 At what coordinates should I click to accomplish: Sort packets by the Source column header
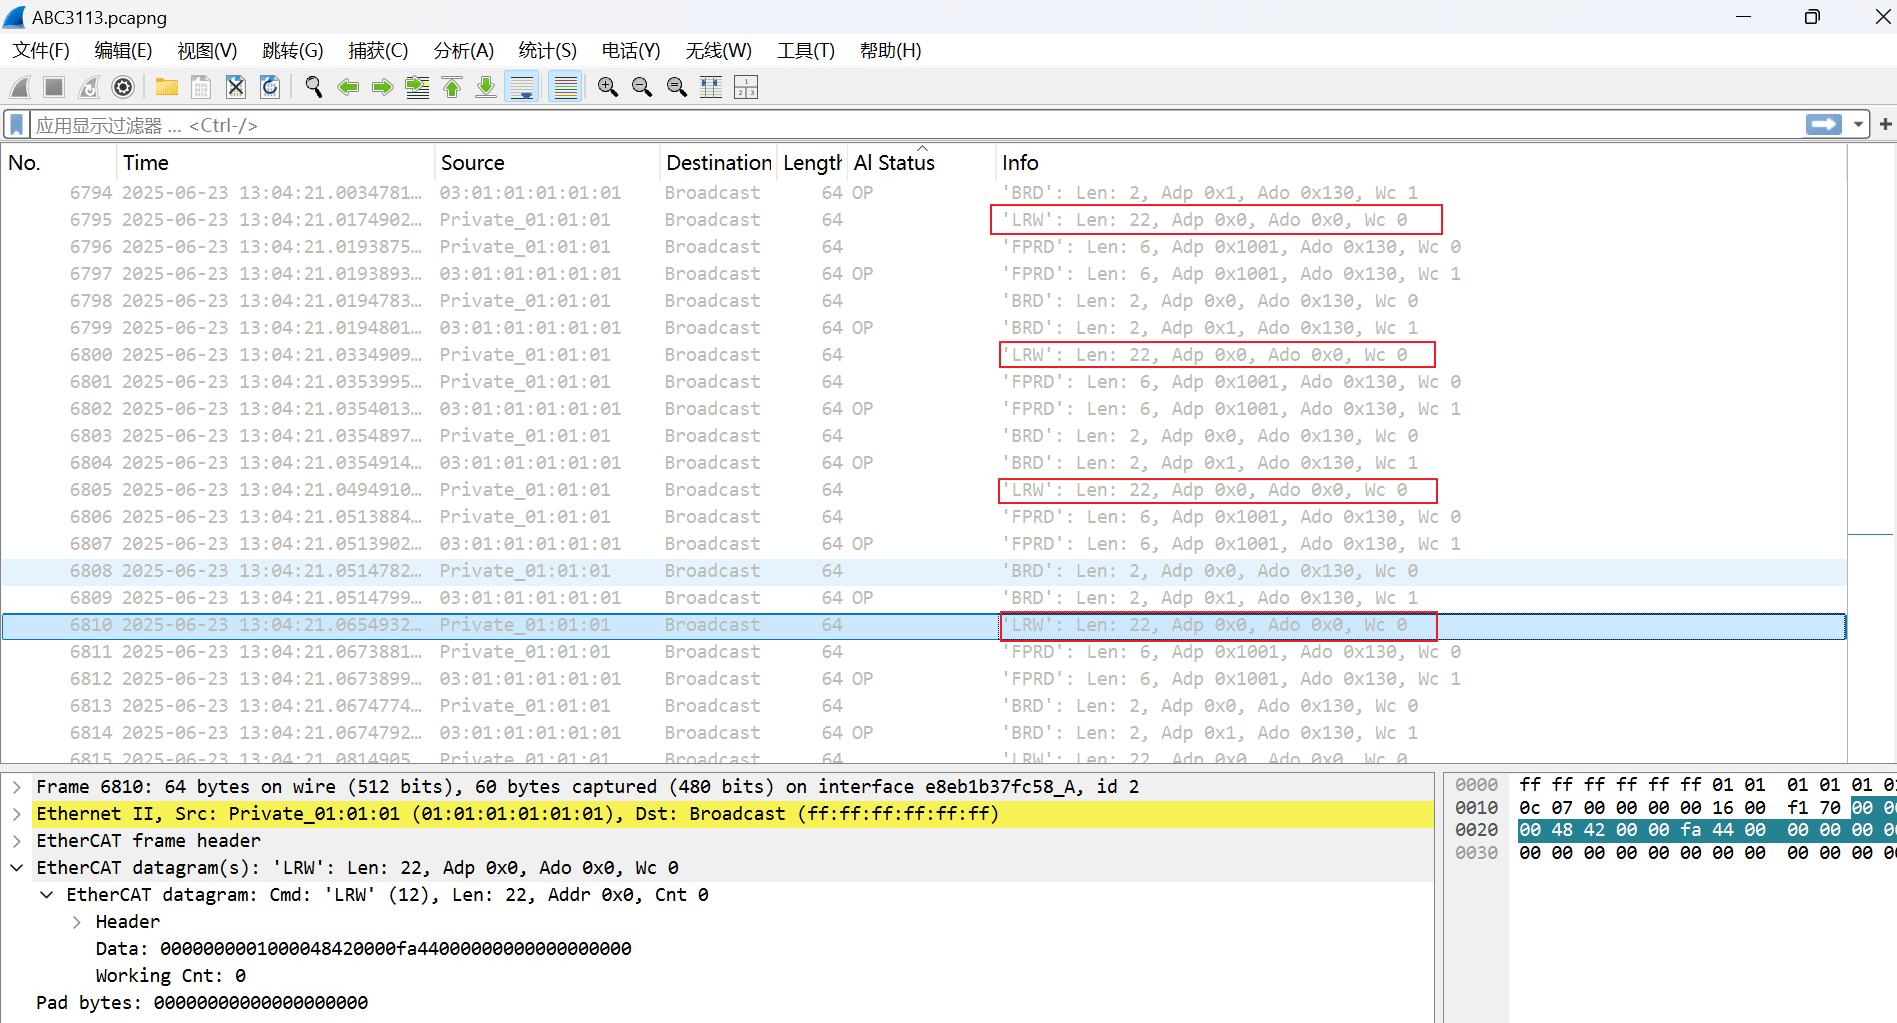tap(547, 163)
